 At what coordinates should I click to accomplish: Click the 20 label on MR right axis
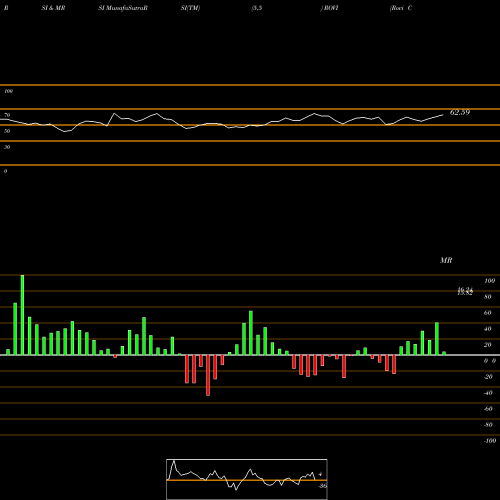(488, 345)
